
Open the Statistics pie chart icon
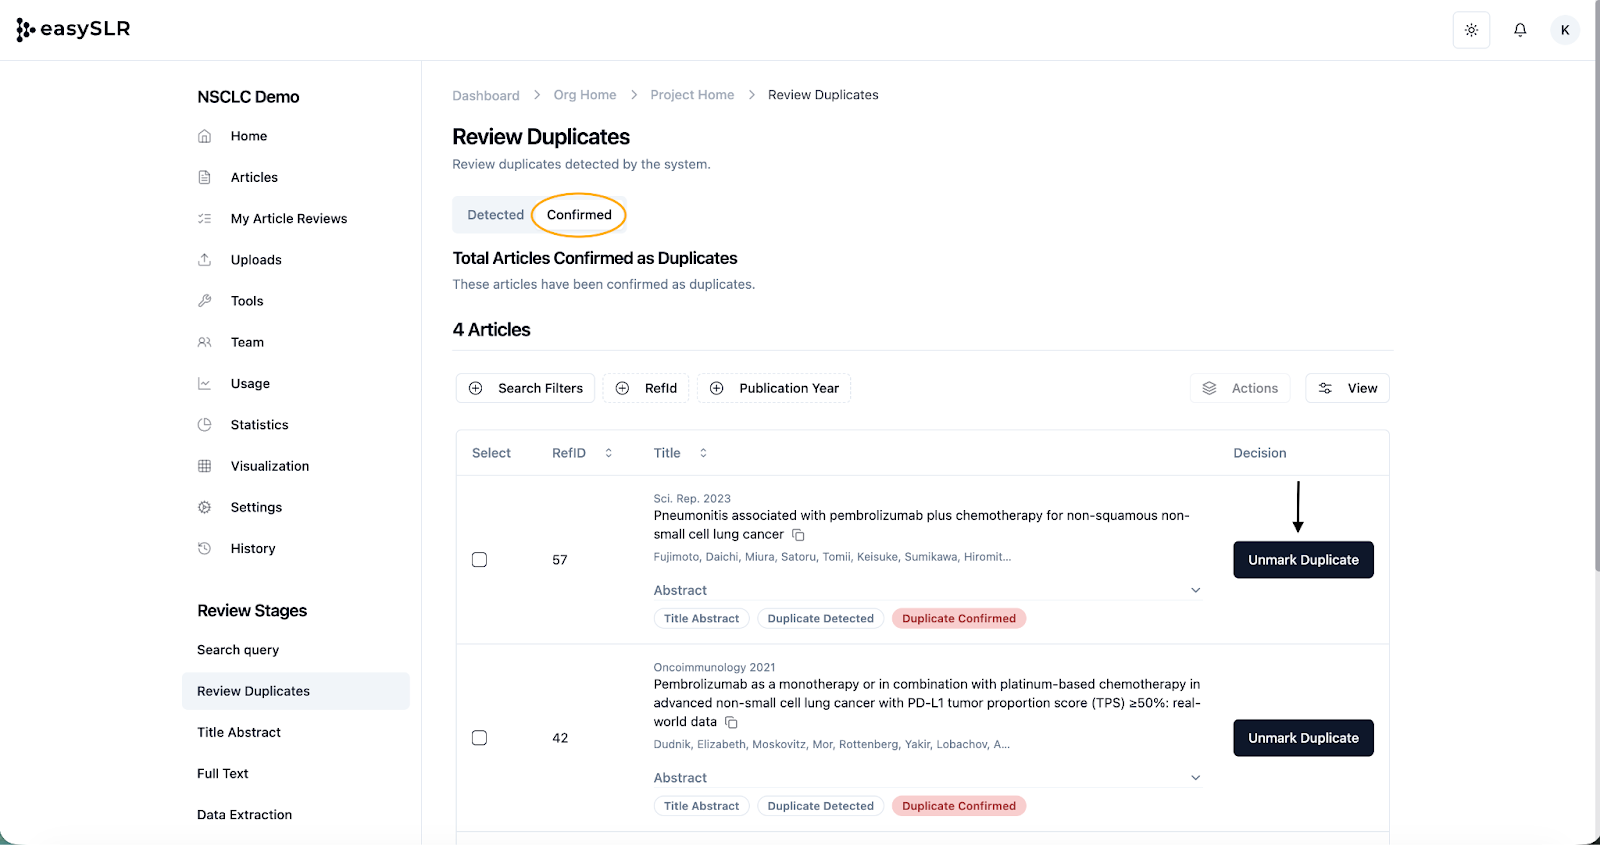(x=205, y=425)
